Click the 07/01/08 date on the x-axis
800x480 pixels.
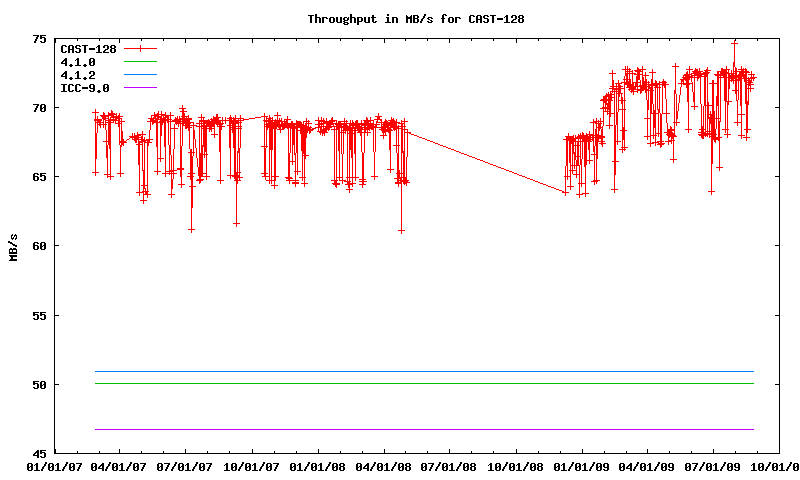(x=450, y=467)
